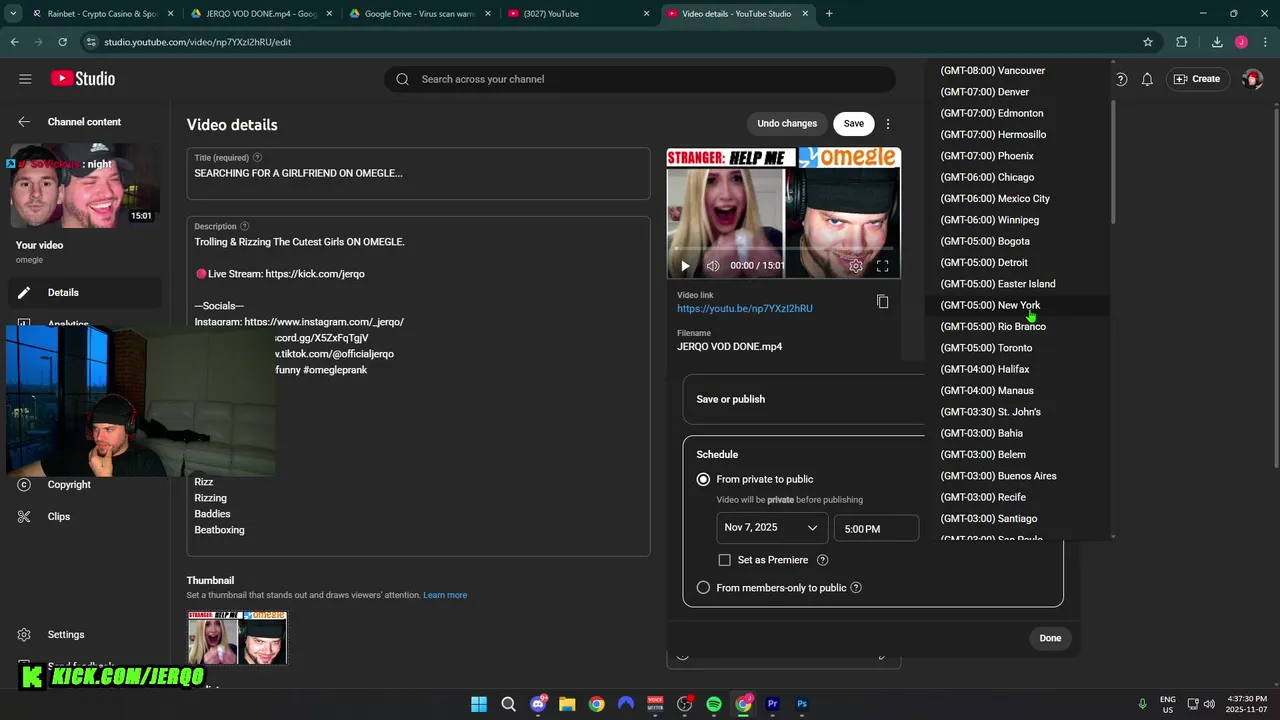This screenshot has height=720, width=1280.
Task: Open the channel account avatar
Action: (1252, 79)
